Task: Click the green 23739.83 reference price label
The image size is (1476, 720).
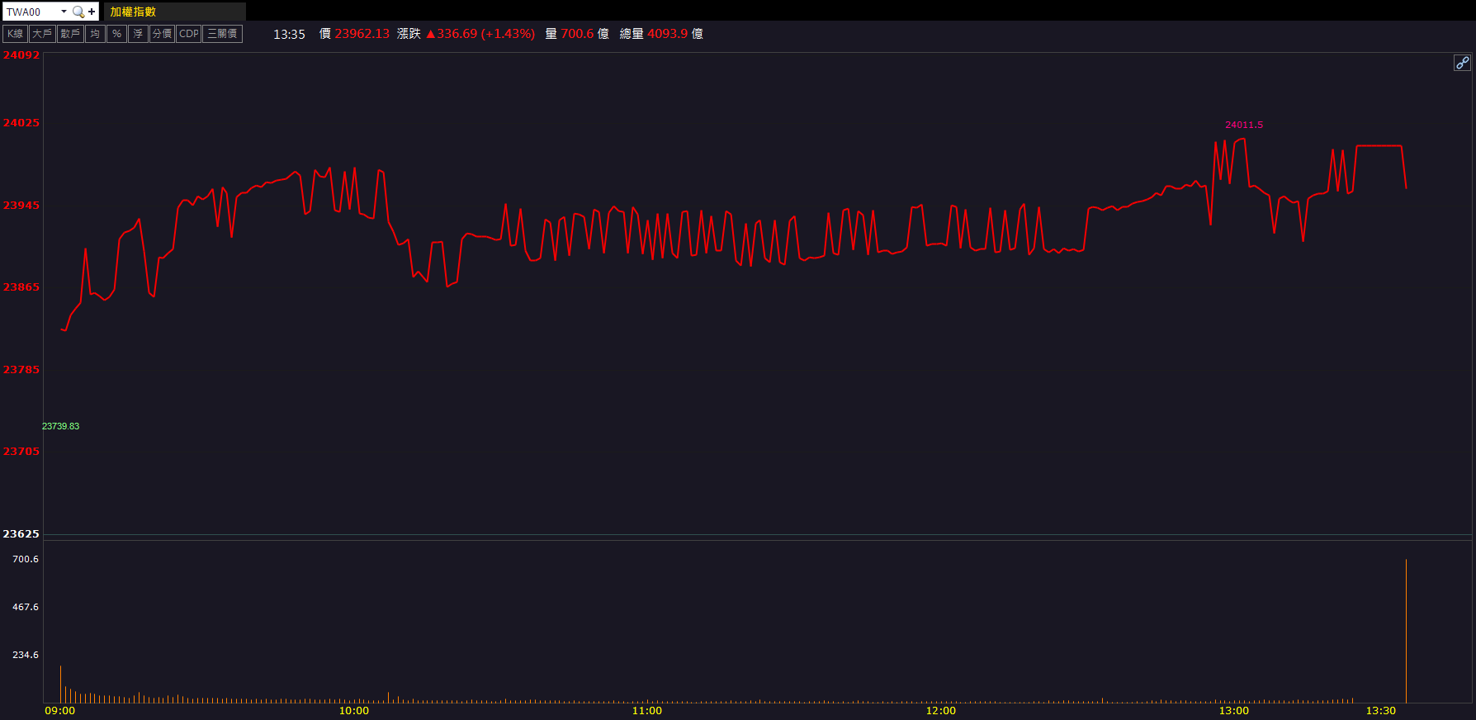Action: tap(61, 426)
